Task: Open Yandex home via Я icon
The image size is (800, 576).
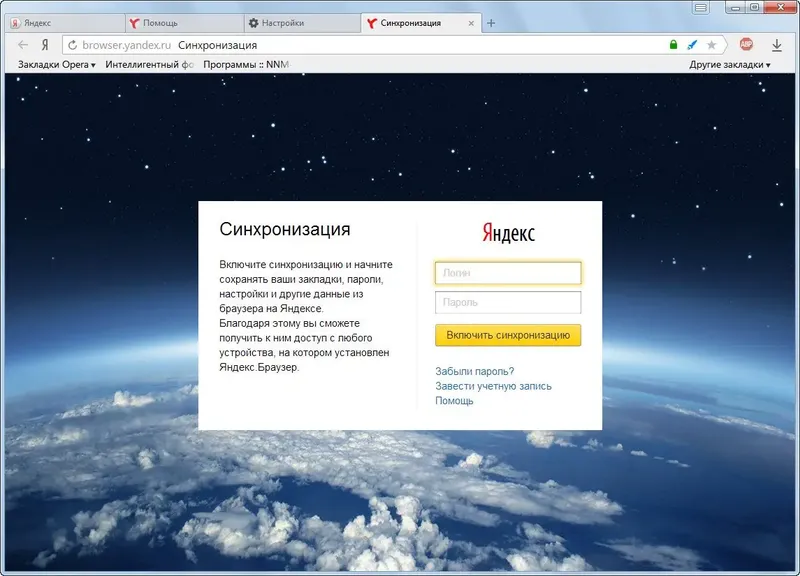Action: click(45, 45)
